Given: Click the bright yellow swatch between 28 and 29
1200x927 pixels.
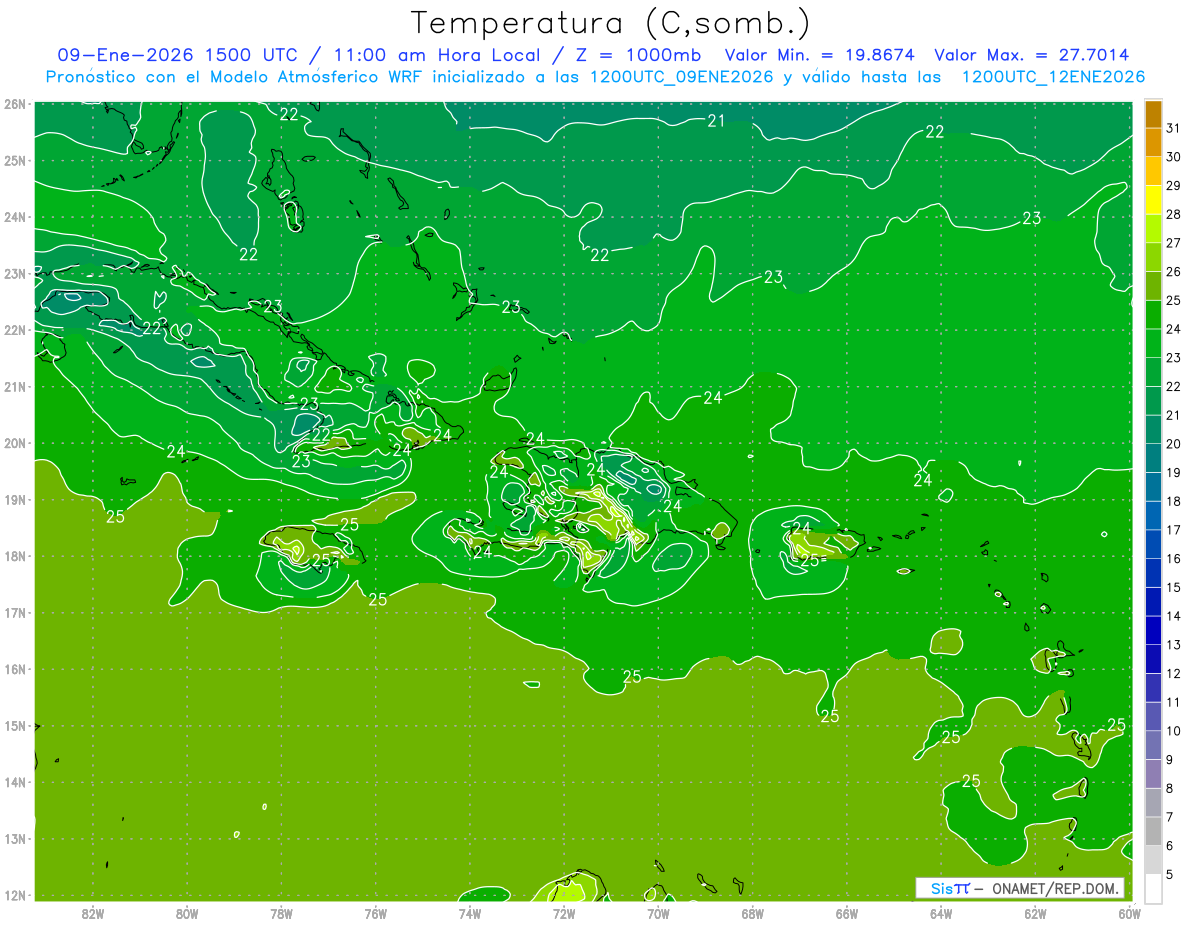Looking at the screenshot, I should coord(1153,200).
